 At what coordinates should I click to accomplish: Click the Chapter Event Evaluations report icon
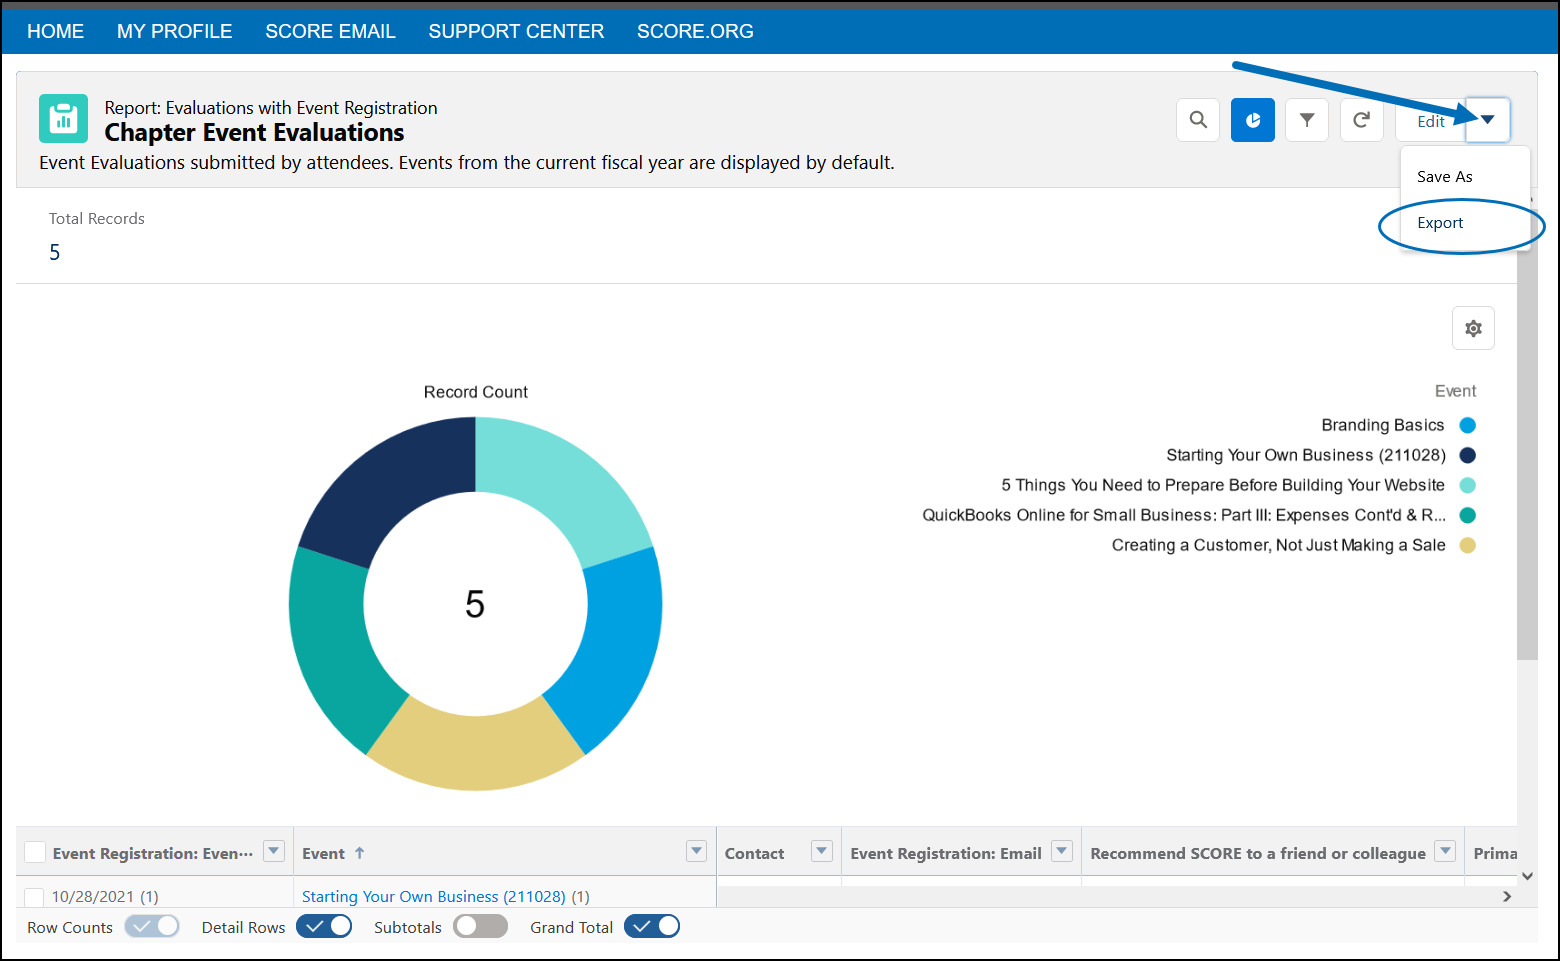[63, 119]
